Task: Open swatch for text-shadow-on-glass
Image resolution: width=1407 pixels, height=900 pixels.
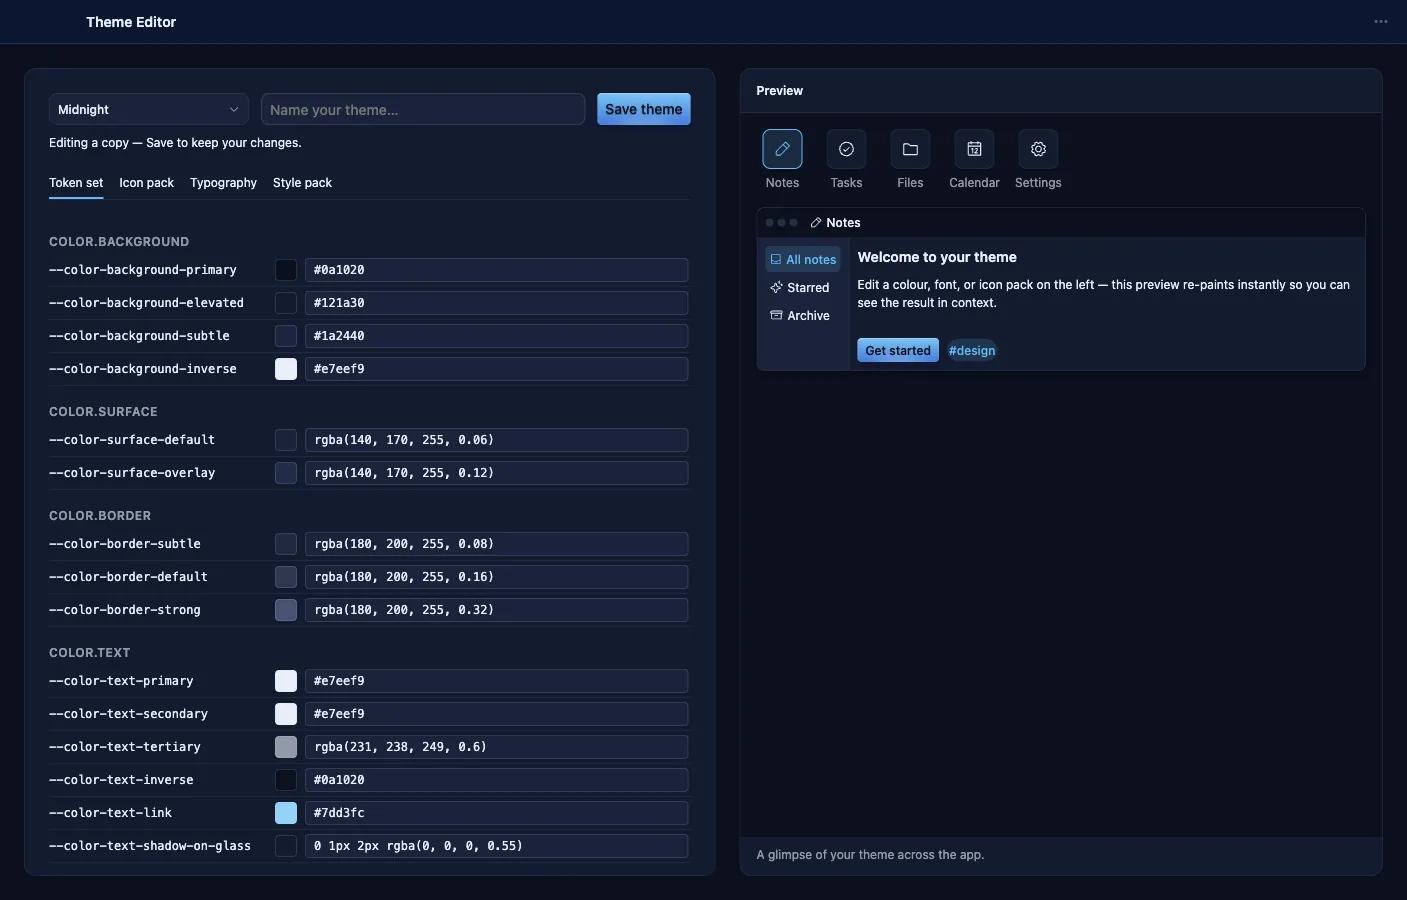Action: pyautogui.click(x=286, y=846)
